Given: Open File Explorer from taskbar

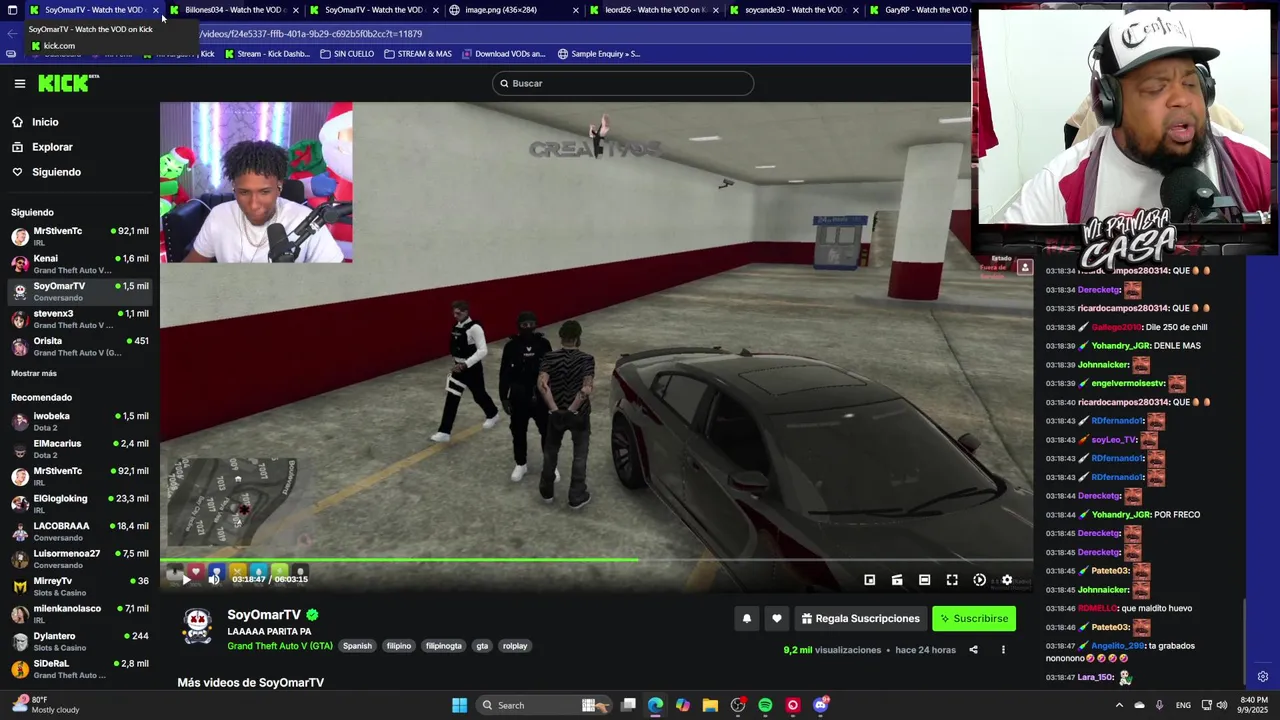Looking at the screenshot, I should pos(710,705).
